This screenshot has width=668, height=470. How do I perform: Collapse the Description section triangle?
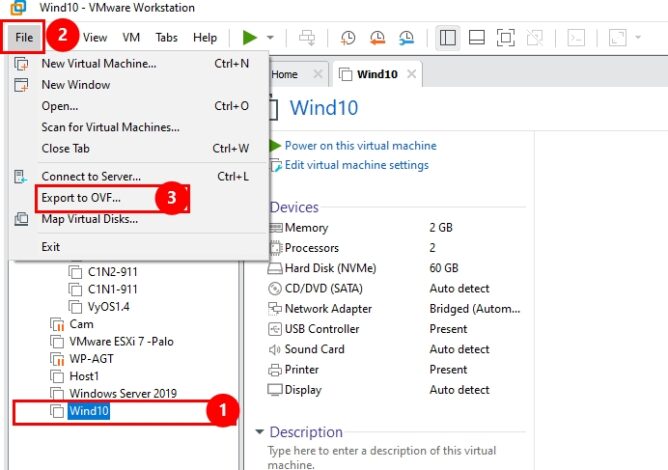point(259,432)
